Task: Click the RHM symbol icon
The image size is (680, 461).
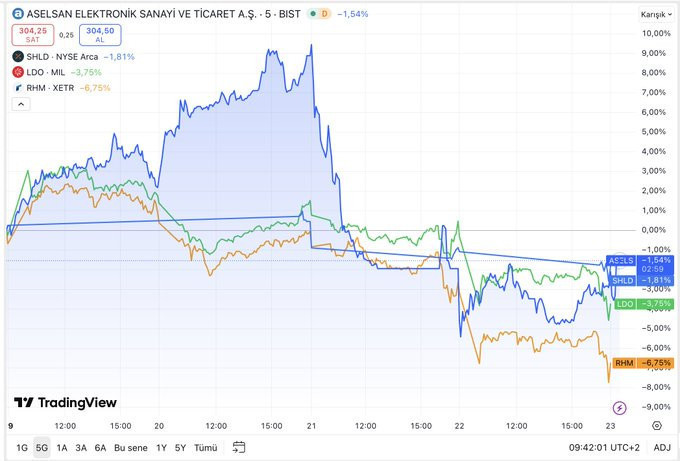Action: click(x=18, y=88)
